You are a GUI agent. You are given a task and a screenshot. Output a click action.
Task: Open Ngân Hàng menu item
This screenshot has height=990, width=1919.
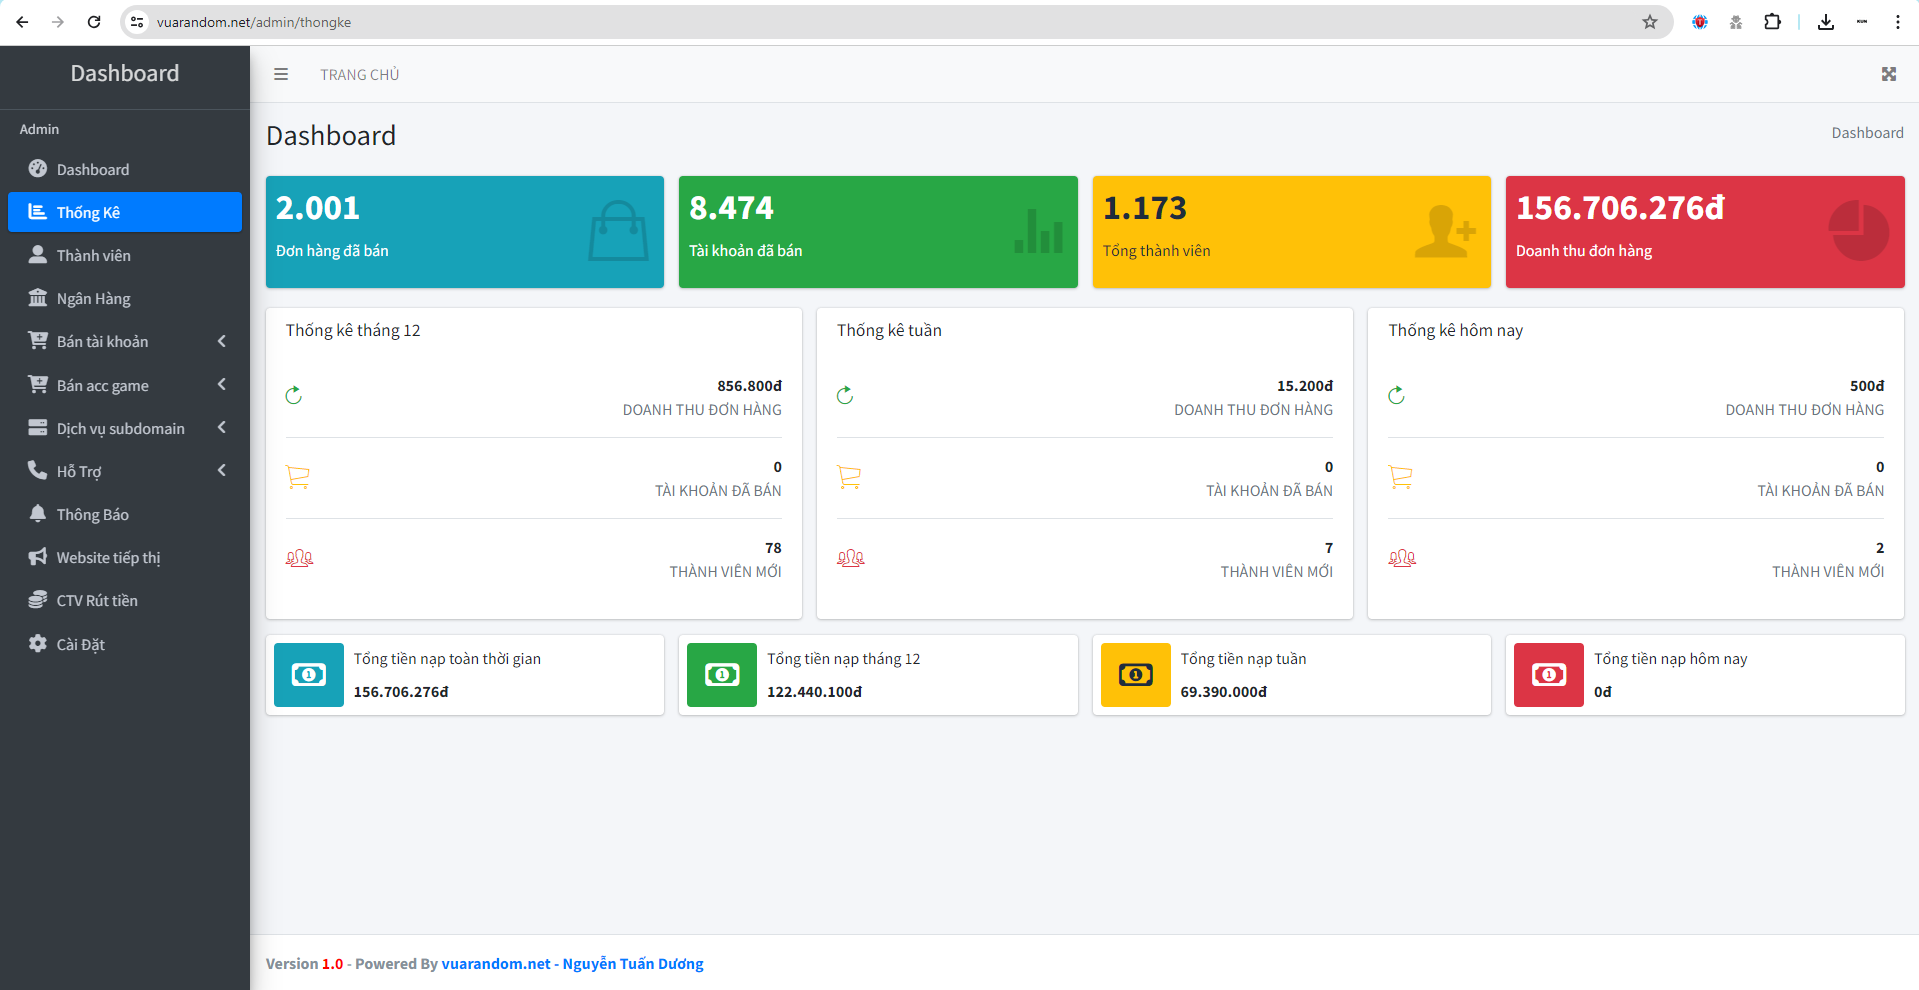(93, 299)
